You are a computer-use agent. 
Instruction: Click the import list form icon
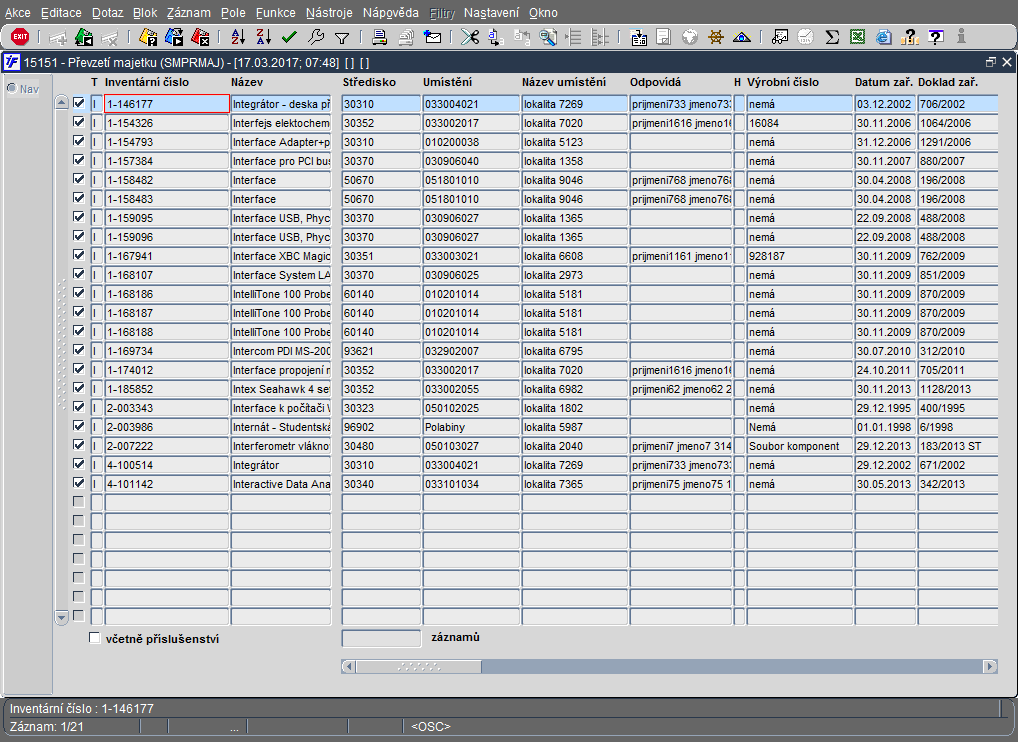[638, 37]
